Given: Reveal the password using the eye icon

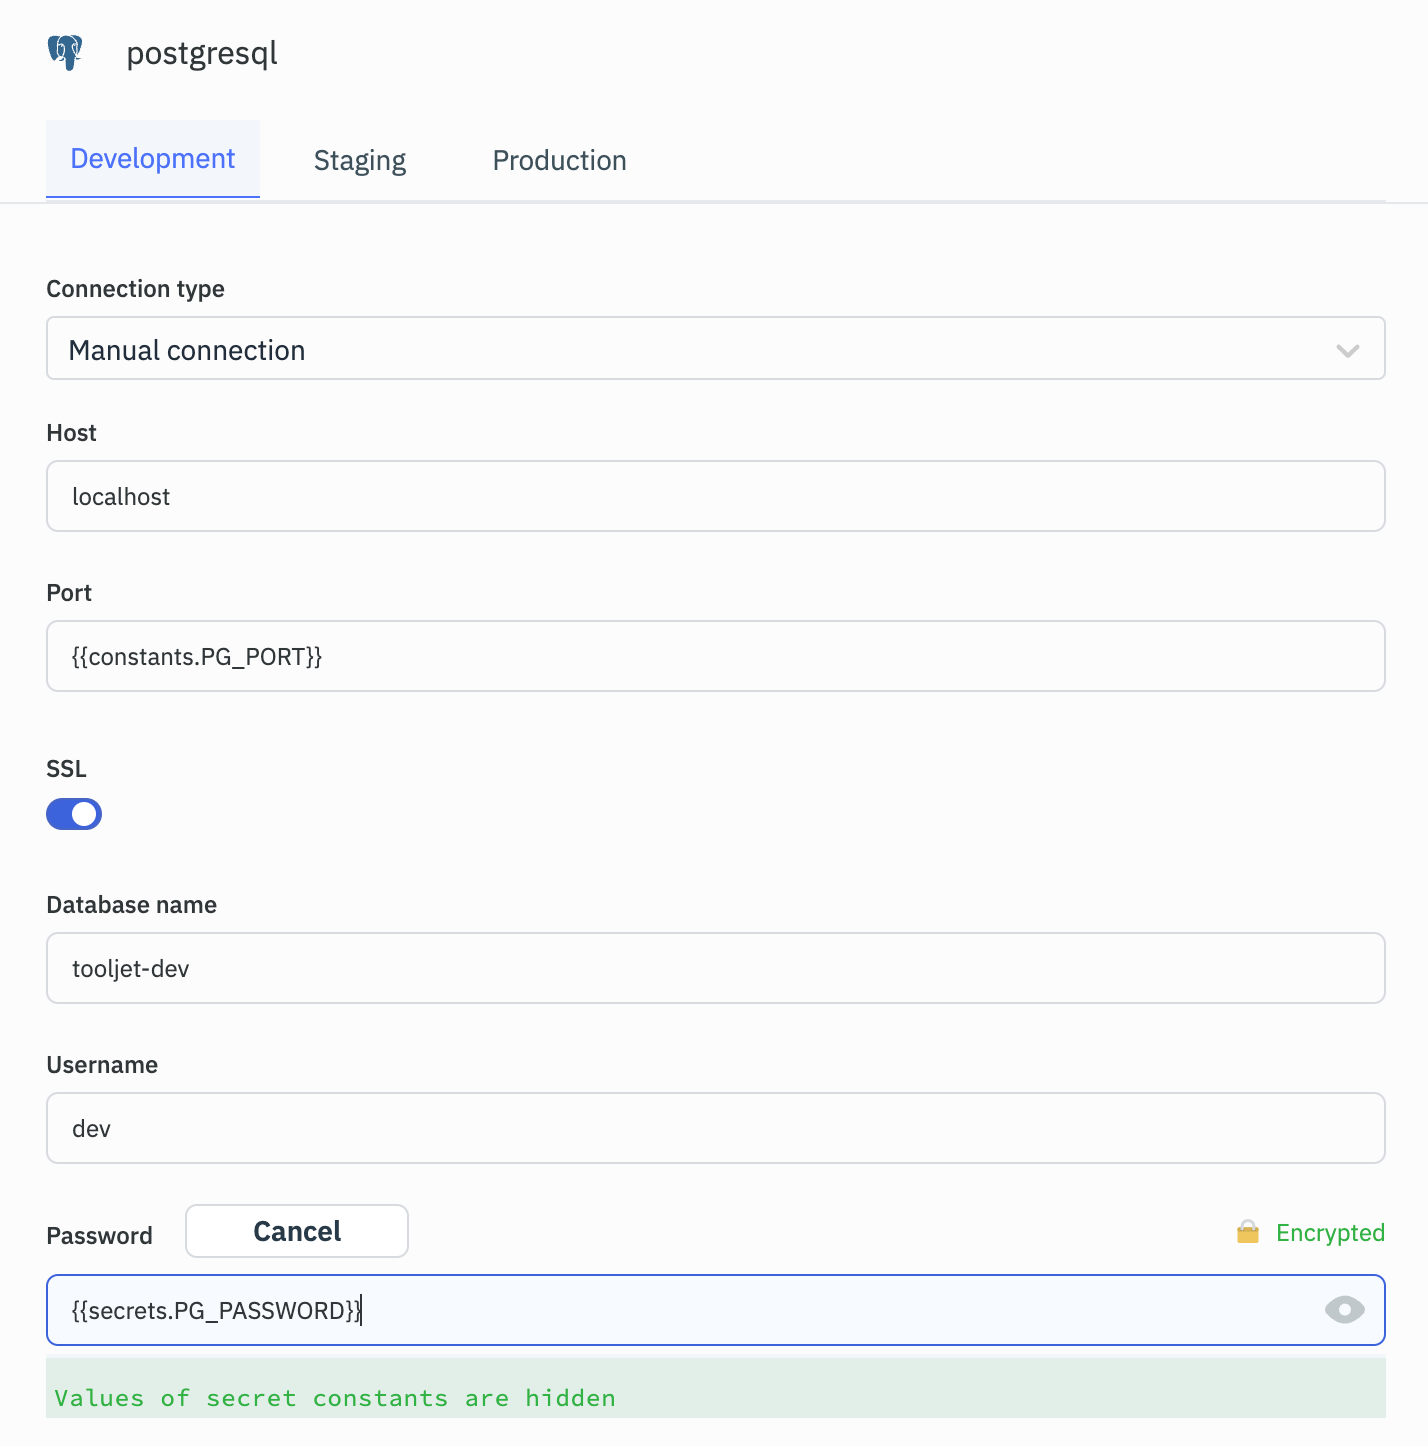Looking at the screenshot, I should tap(1345, 1310).
